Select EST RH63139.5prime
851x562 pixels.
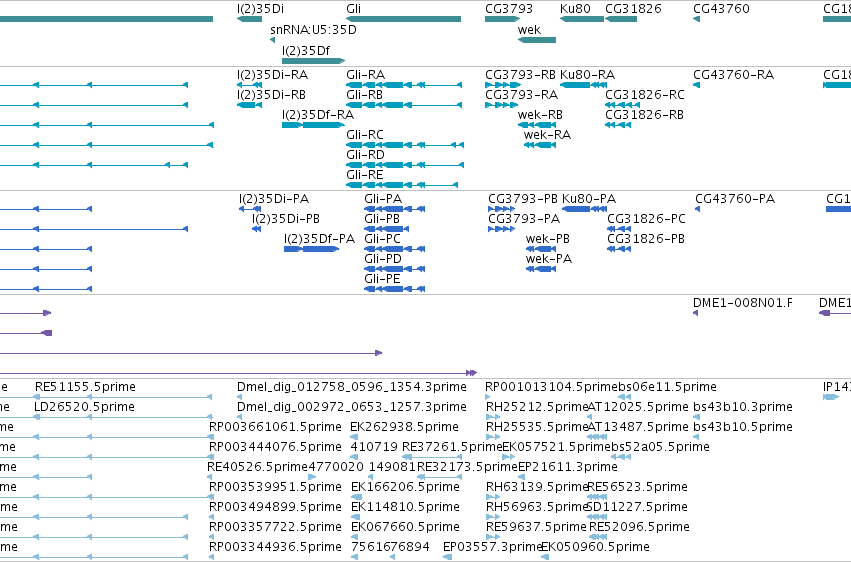coord(537,487)
